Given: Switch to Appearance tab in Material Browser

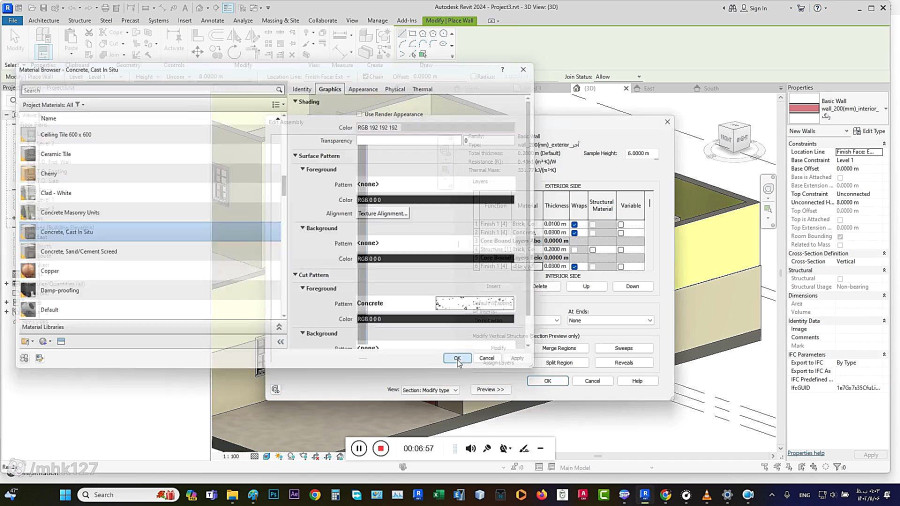Looking at the screenshot, I should point(363,89).
